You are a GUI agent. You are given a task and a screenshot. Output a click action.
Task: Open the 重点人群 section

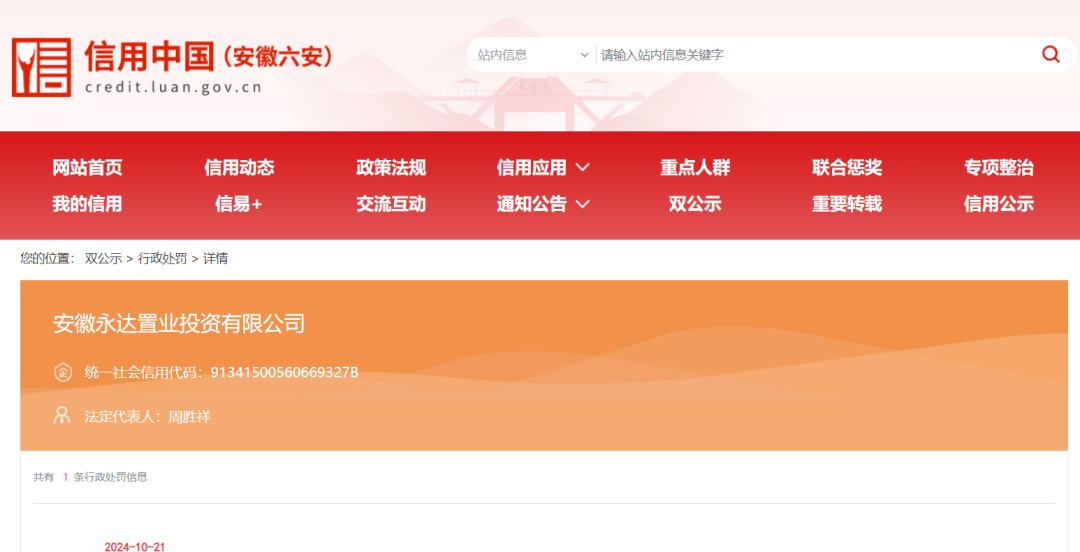click(x=695, y=167)
